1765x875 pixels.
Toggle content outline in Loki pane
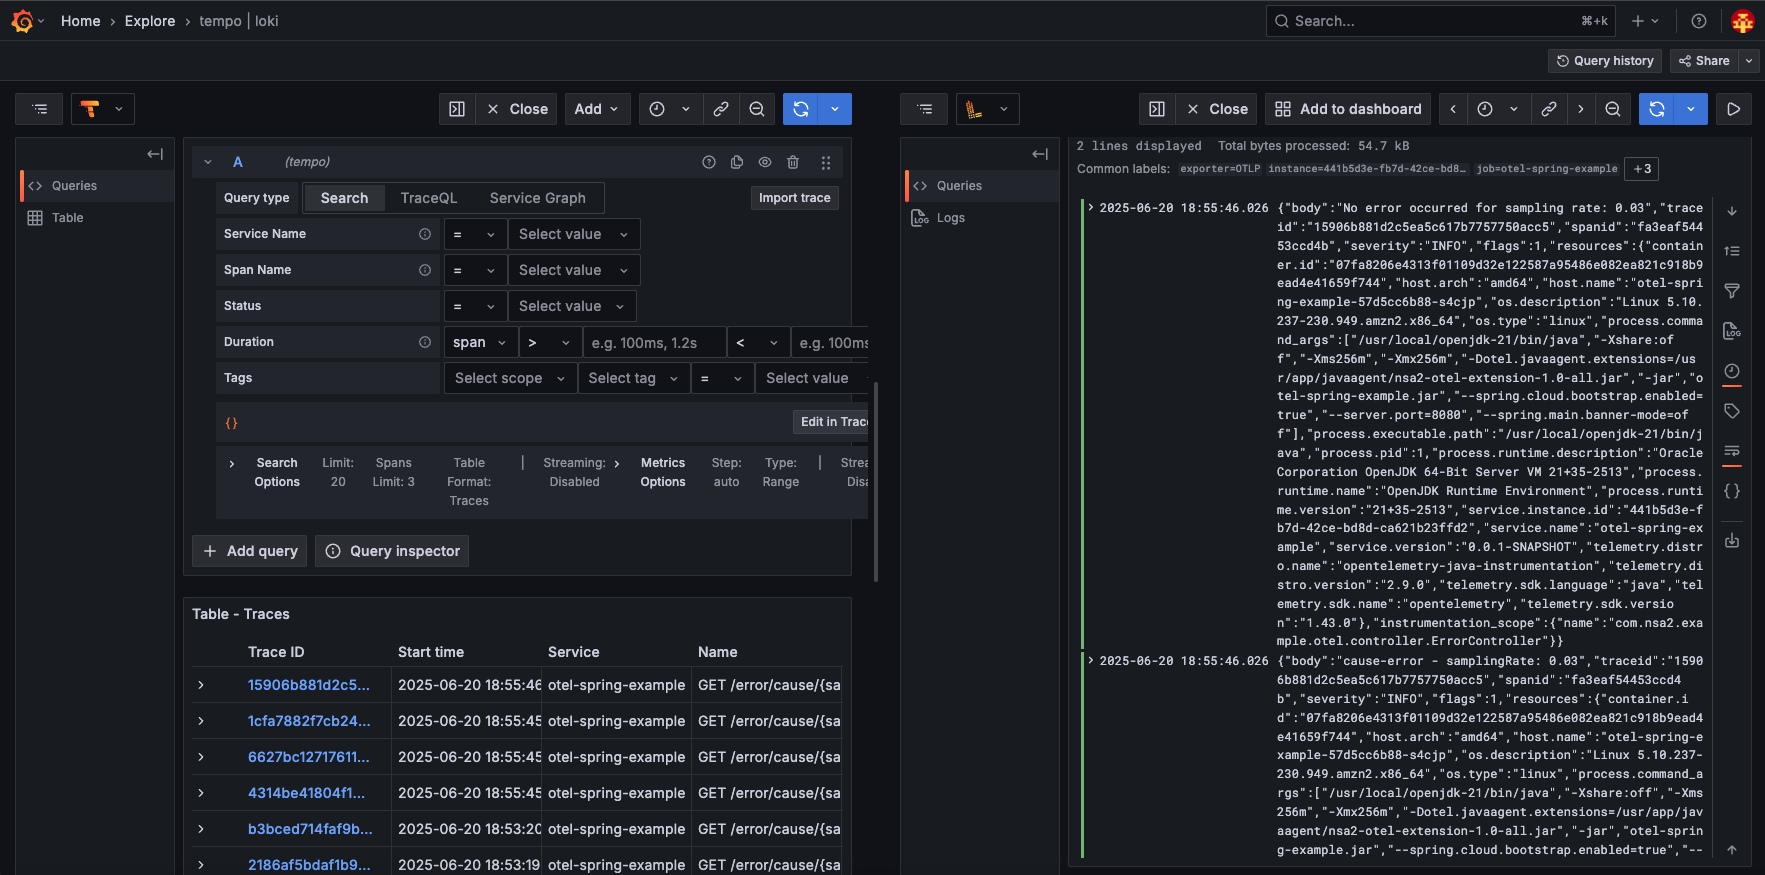click(x=924, y=109)
